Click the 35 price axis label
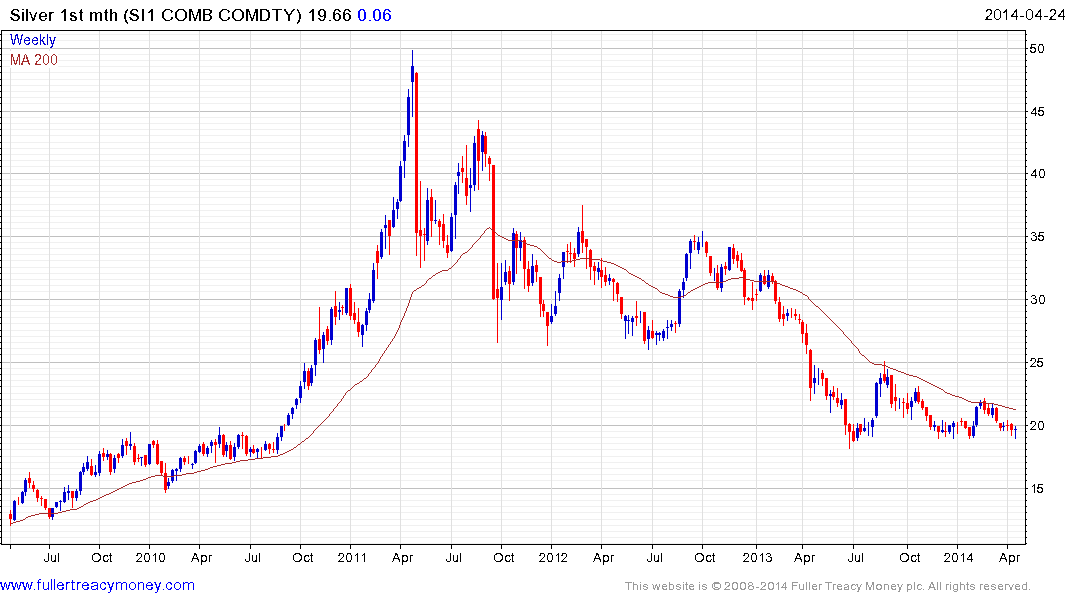 click(1037, 237)
